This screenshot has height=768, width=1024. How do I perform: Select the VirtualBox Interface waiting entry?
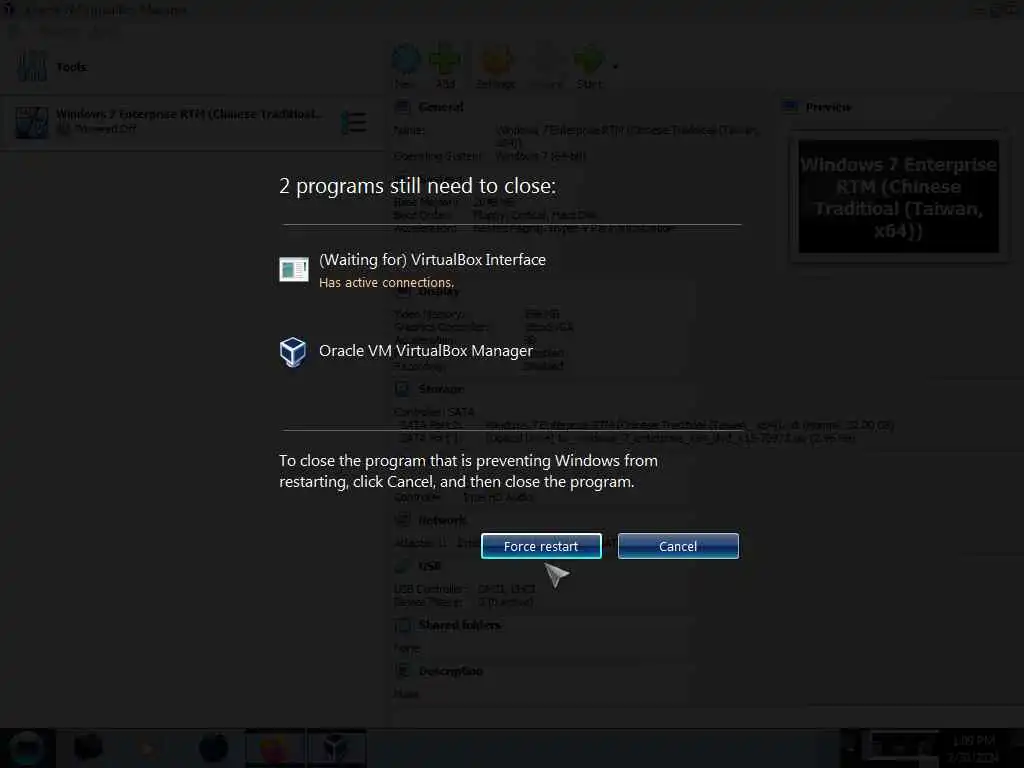point(413,270)
